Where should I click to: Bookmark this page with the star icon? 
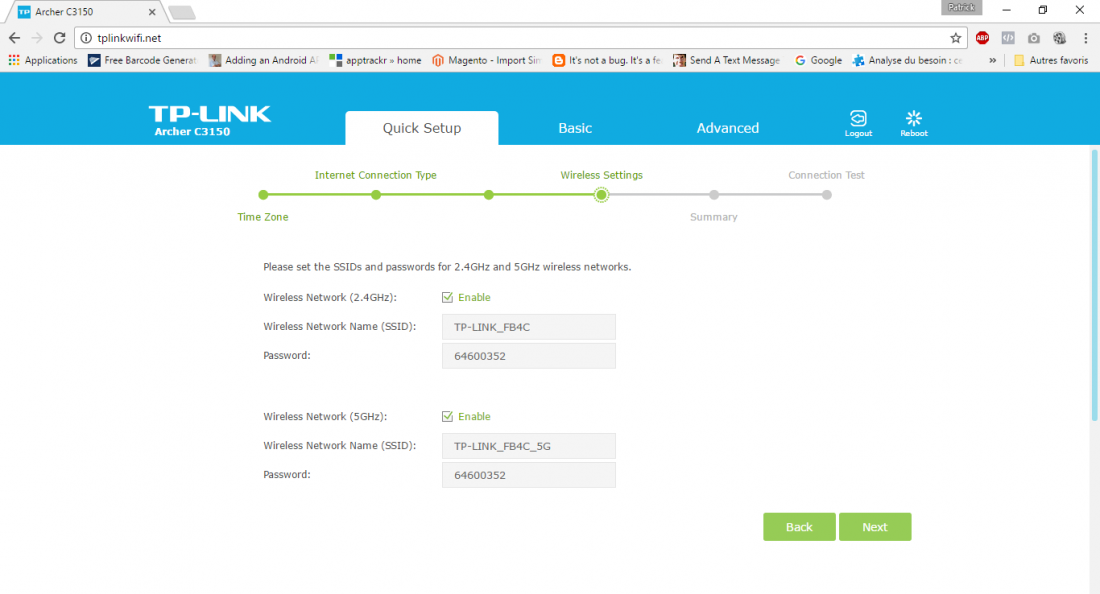coord(956,38)
